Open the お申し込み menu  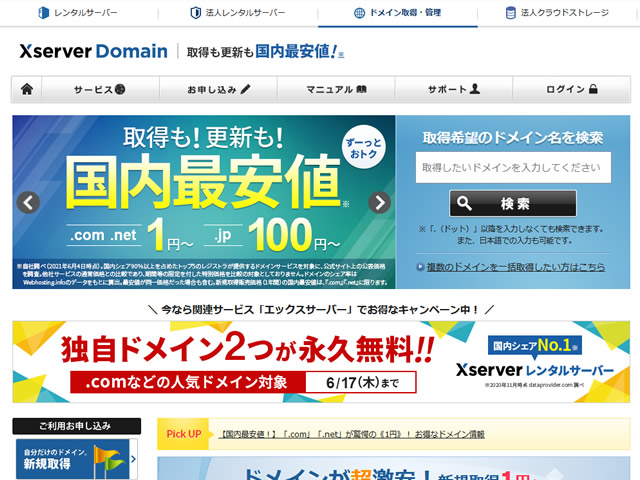pos(218,89)
